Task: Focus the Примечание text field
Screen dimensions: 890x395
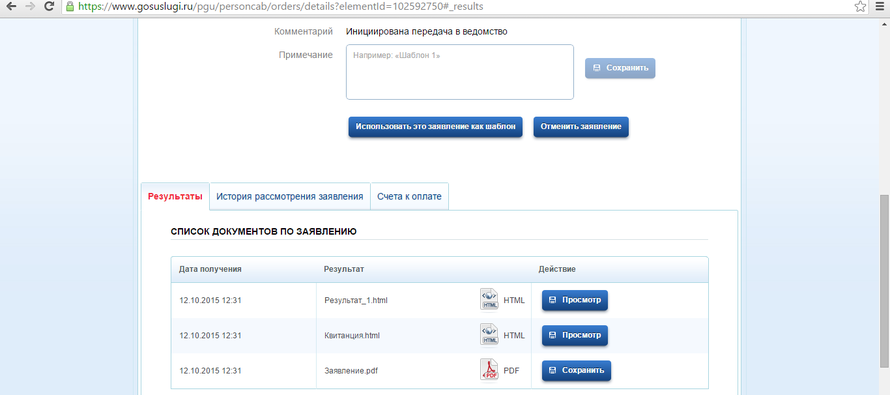Action: click(x=460, y=72)
